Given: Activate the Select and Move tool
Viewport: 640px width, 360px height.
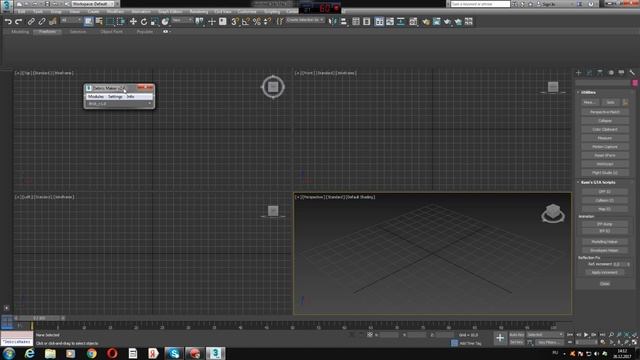Looking at the screenshot, I should coord(133,22).
